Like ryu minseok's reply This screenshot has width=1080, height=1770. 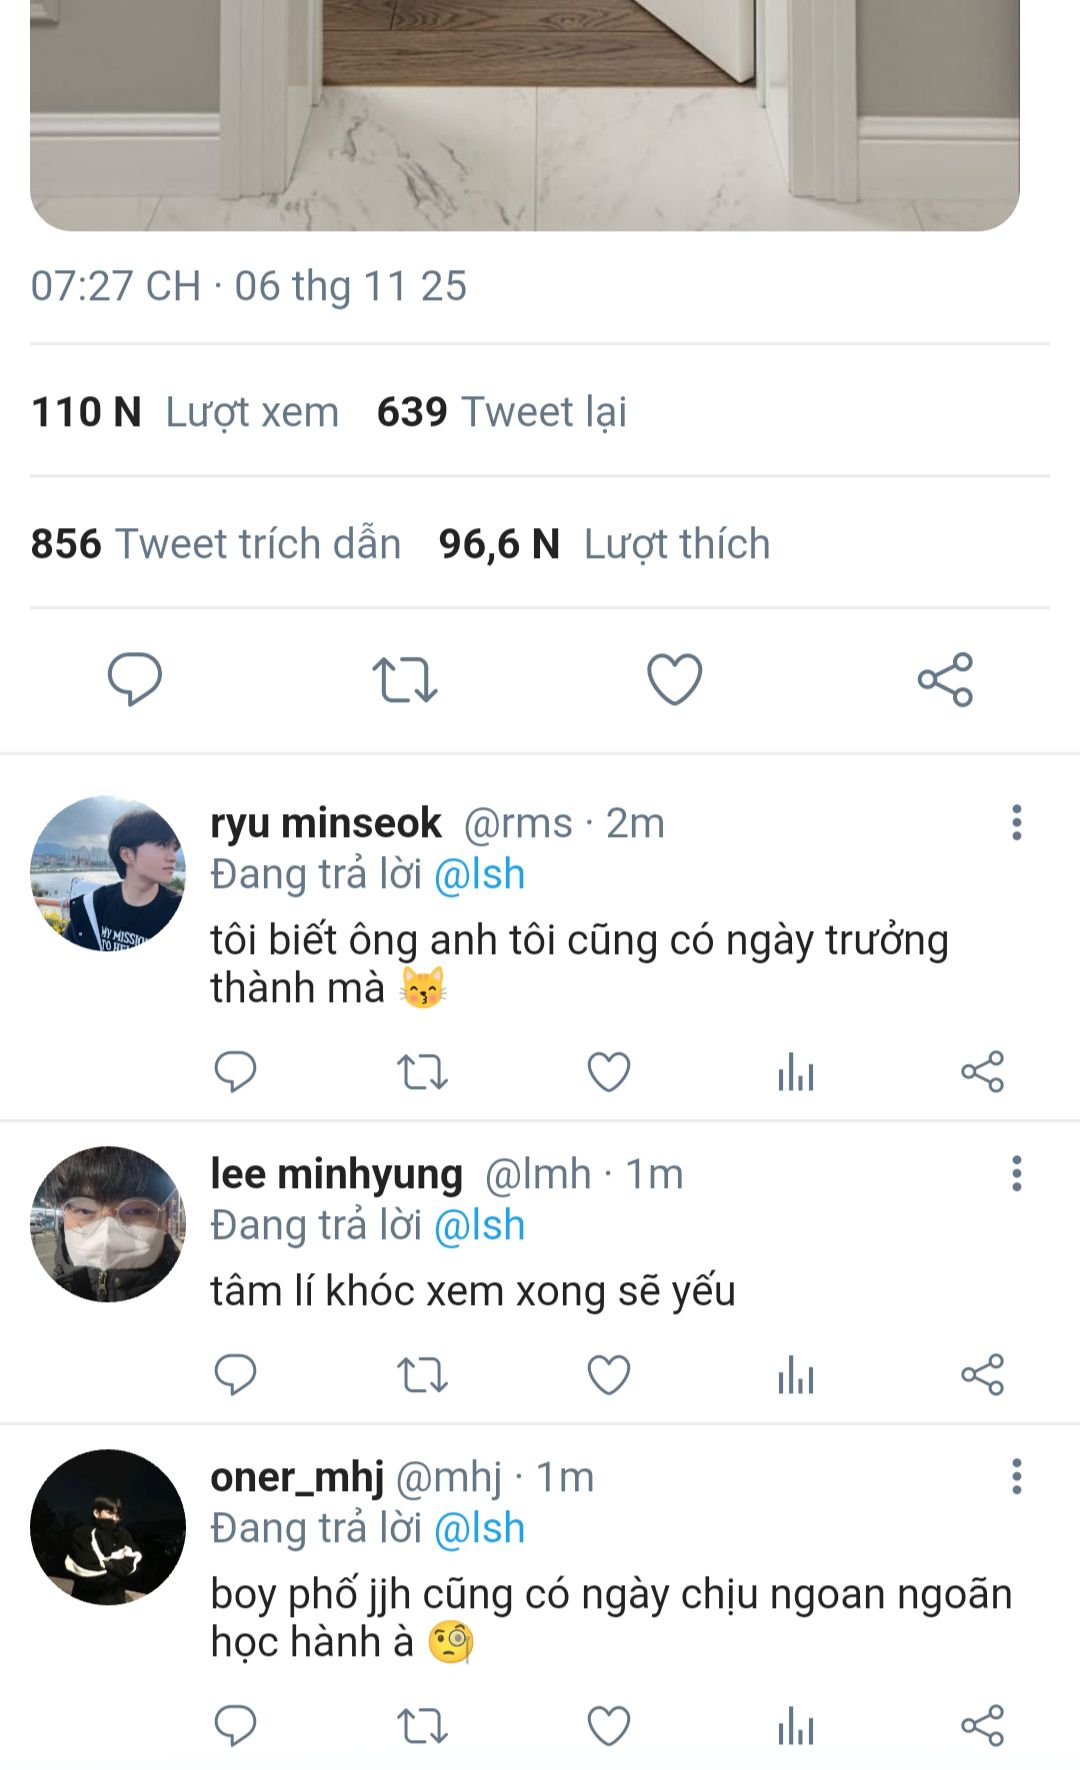pos(608,1073)
